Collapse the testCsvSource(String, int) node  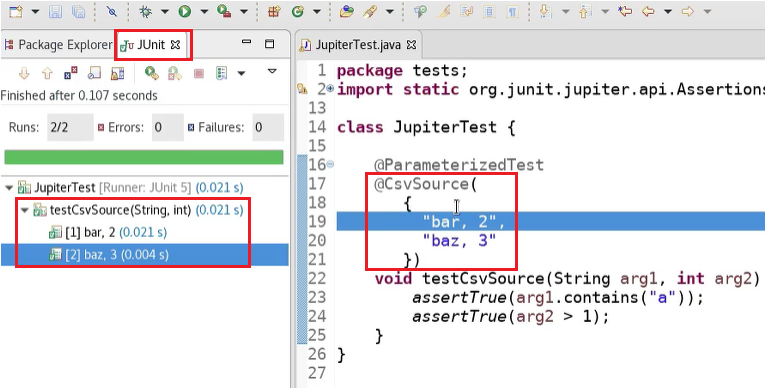(25, 210)
